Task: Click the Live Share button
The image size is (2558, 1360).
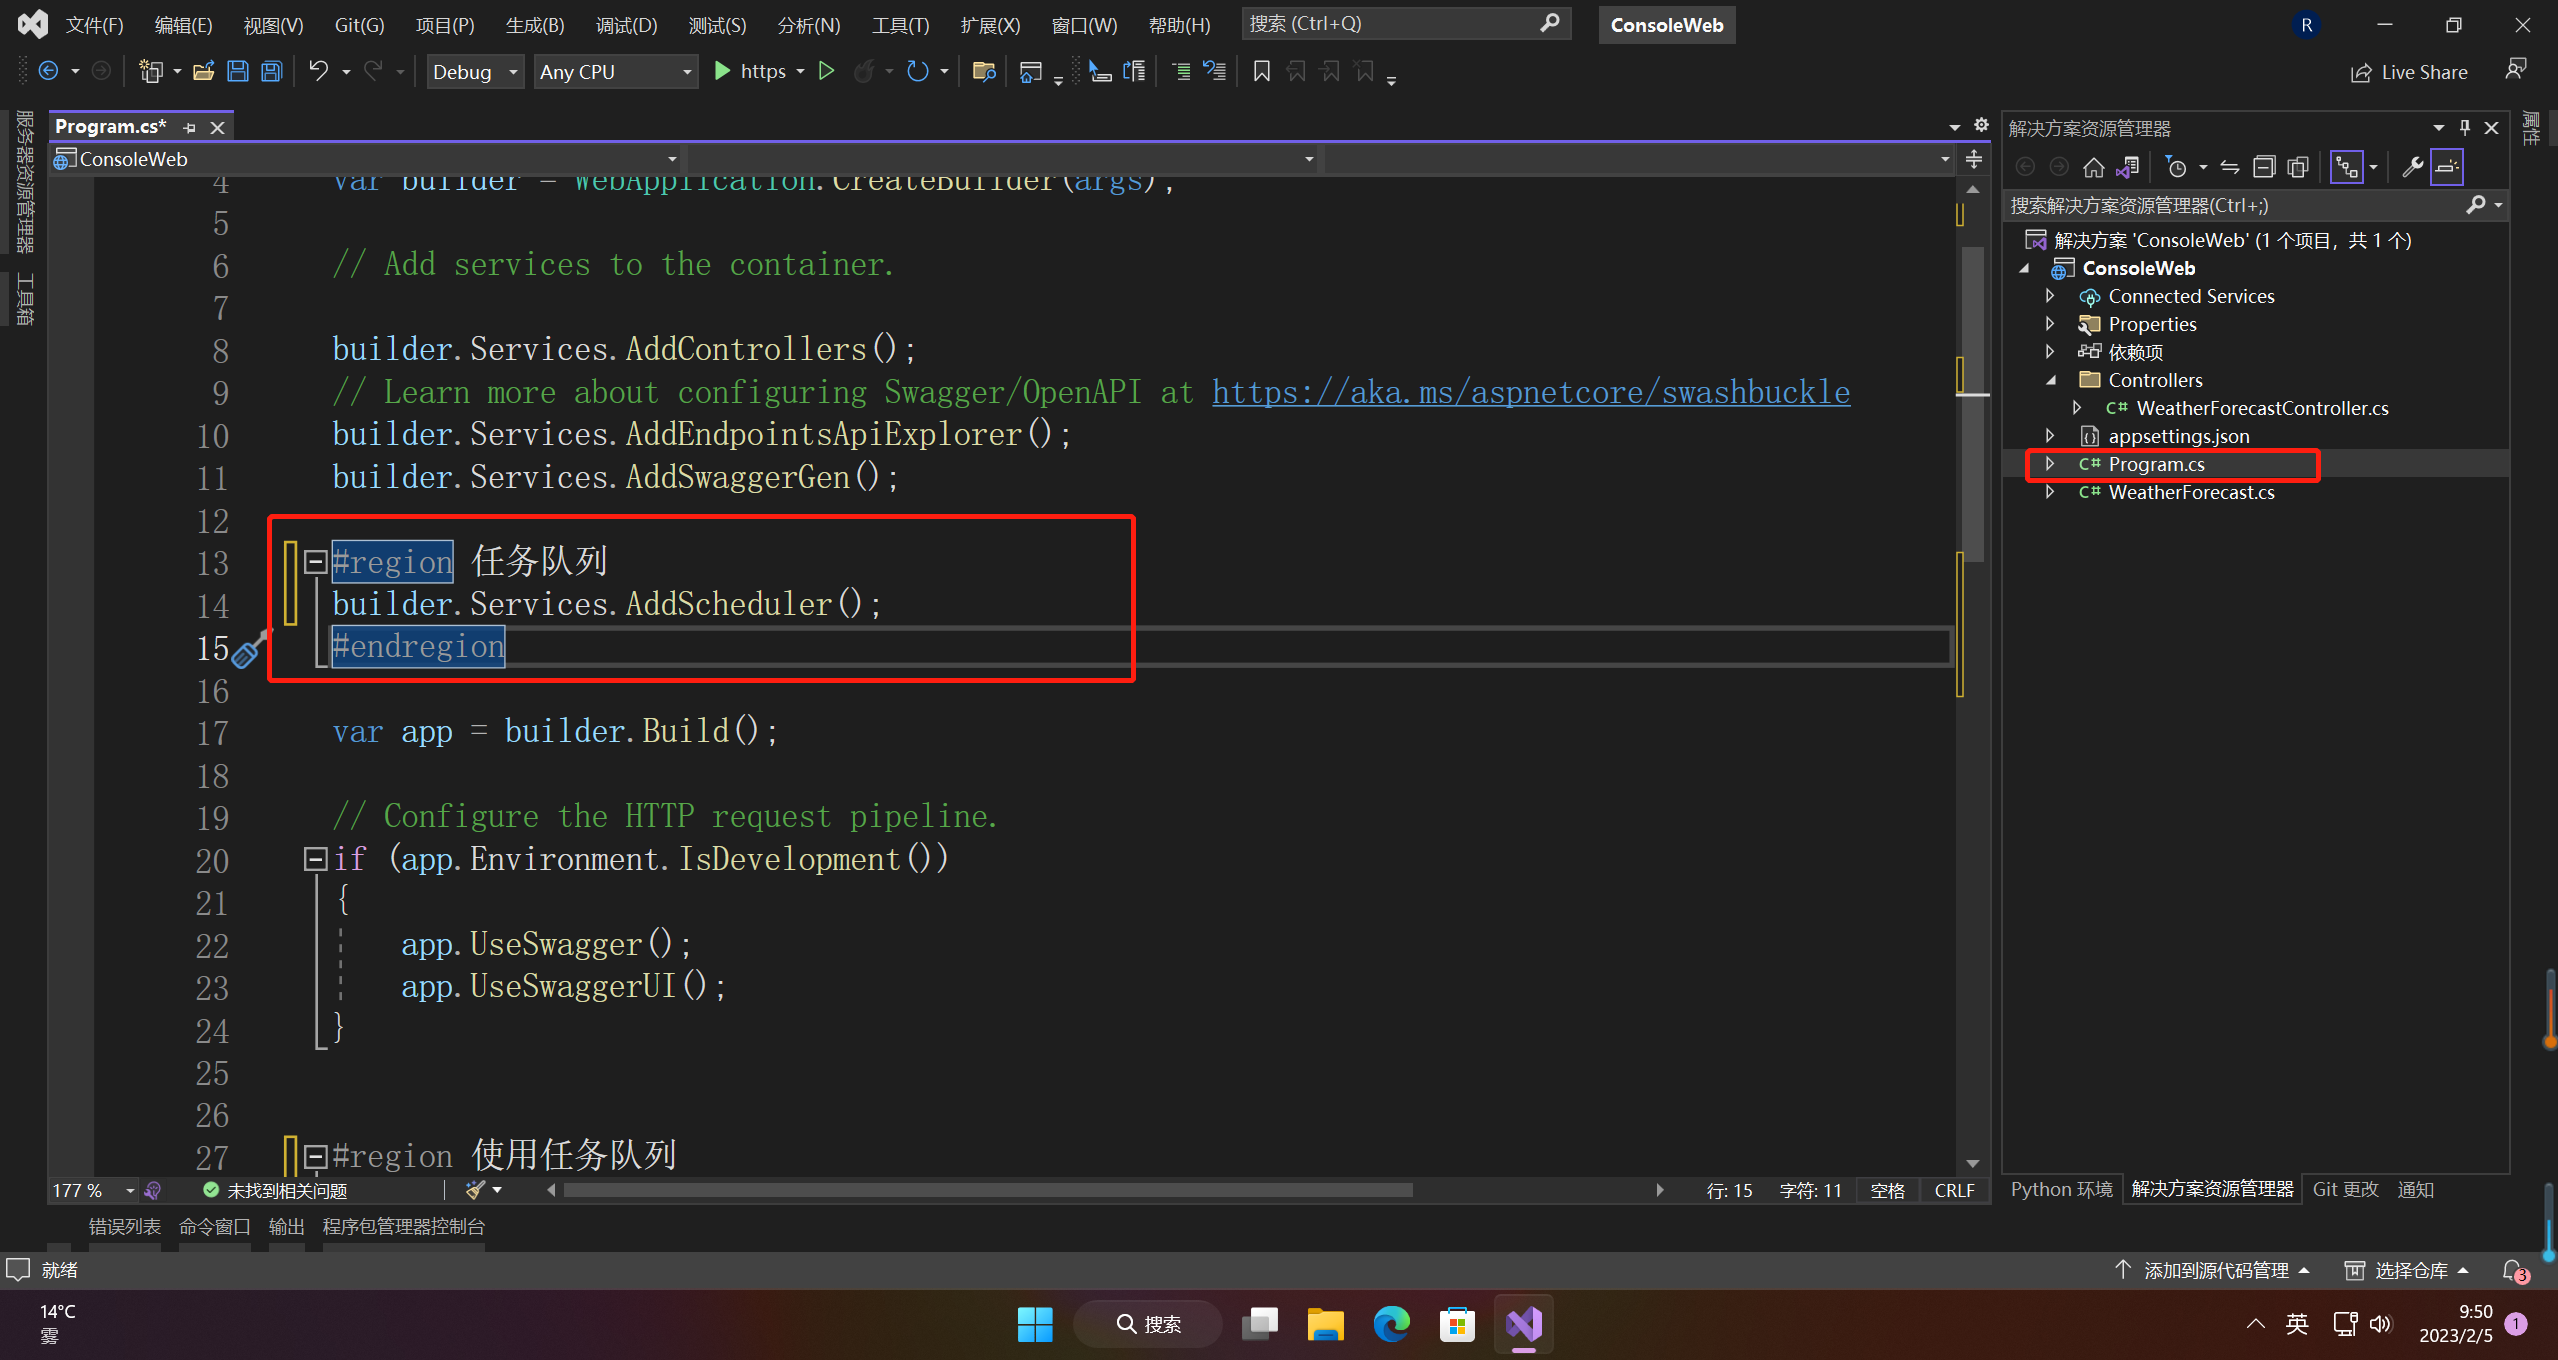Action: (x=2408, y=72)
